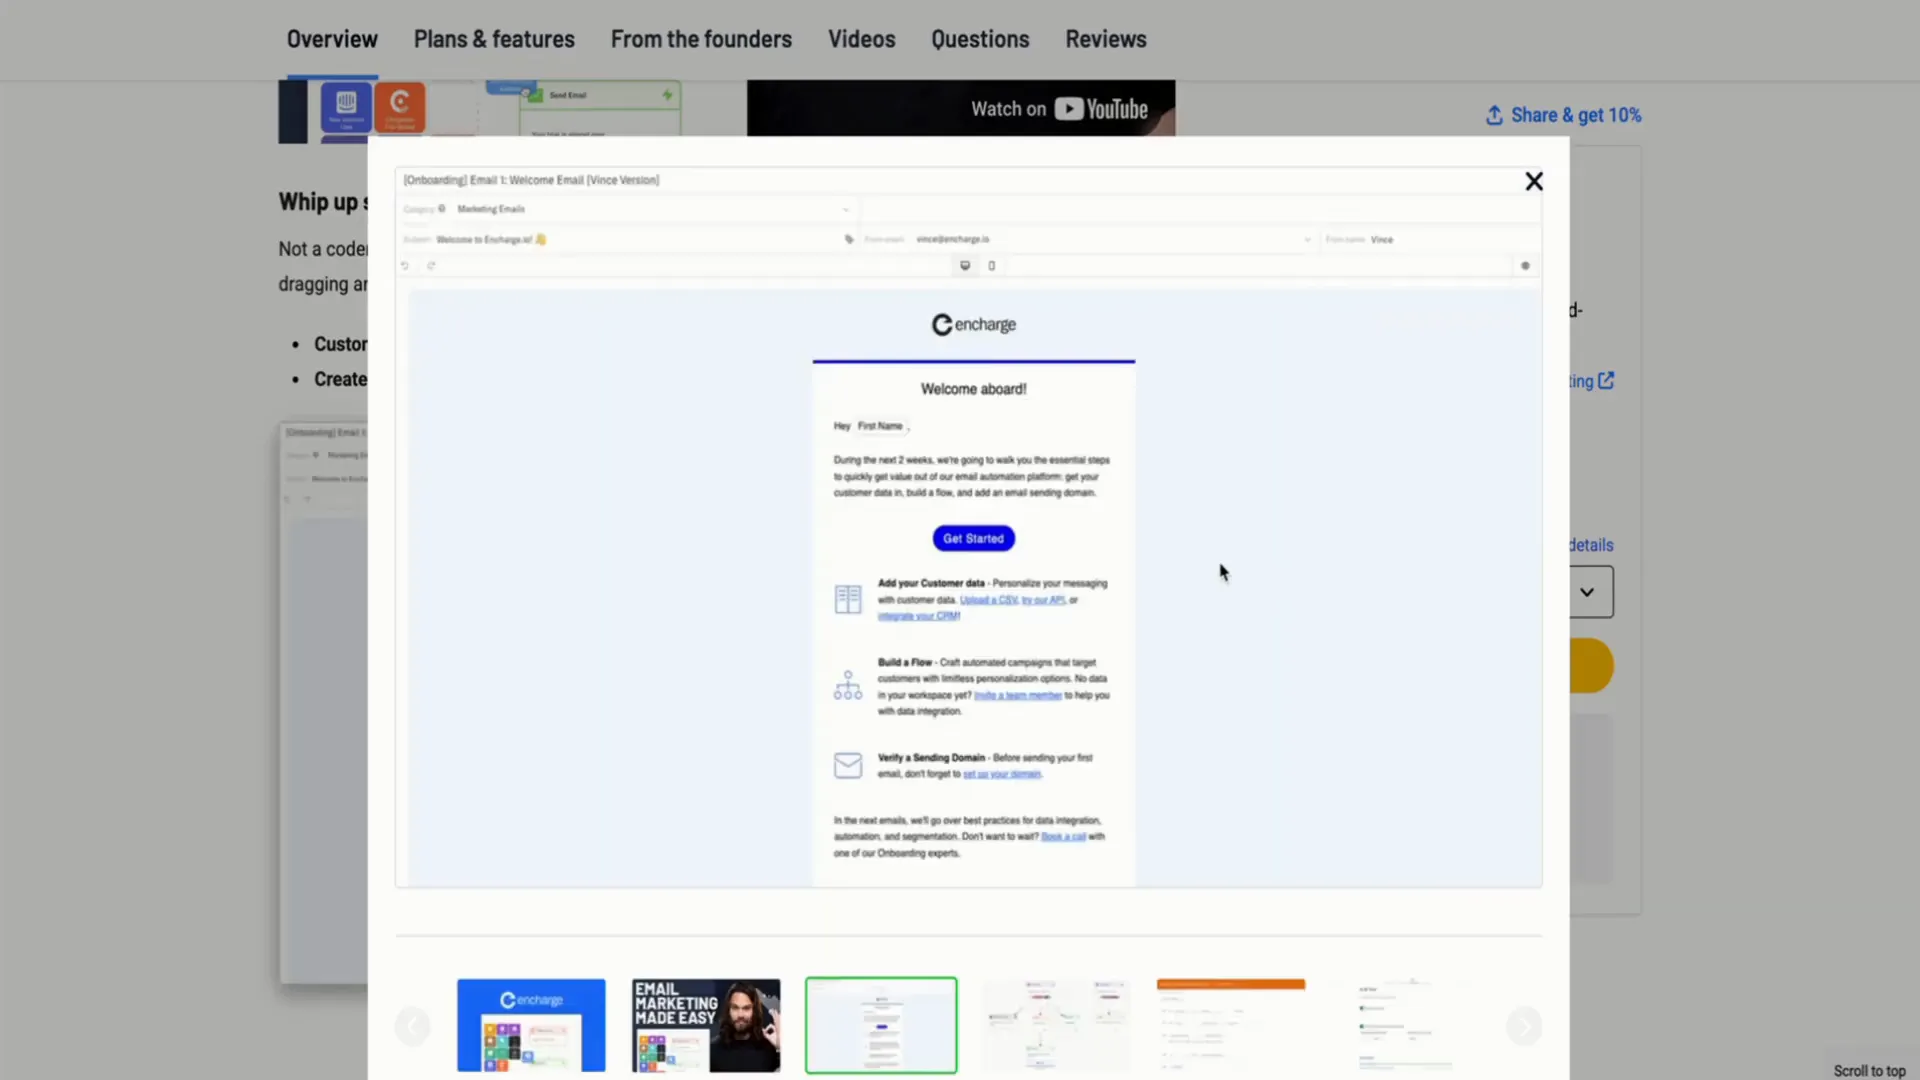Select the orange-header thumbnail

point(1231,1025)
